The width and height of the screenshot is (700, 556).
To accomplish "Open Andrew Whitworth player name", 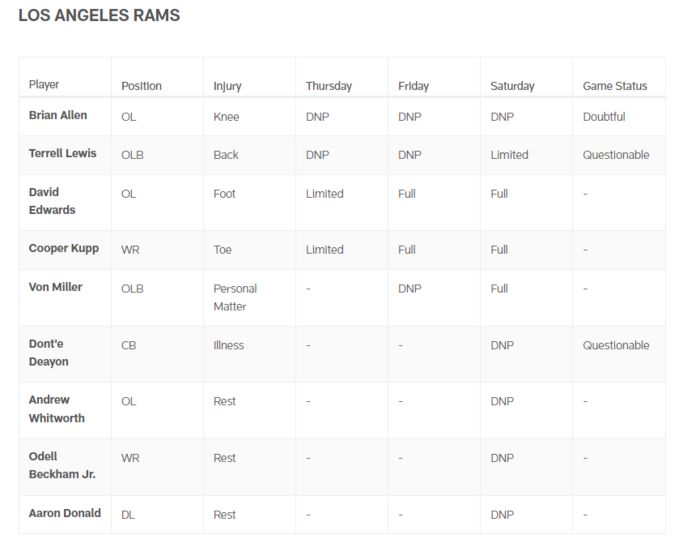I will pyautogui.click(x=57, y=409).
